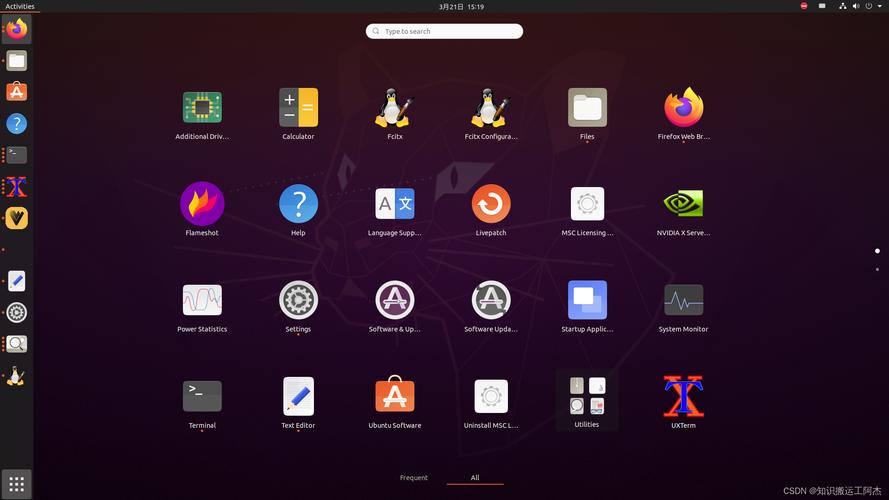Viewport: 889px width, 500px height.
Task: Click Ubuntu Software icon in the dock
Action: point(16,92)
